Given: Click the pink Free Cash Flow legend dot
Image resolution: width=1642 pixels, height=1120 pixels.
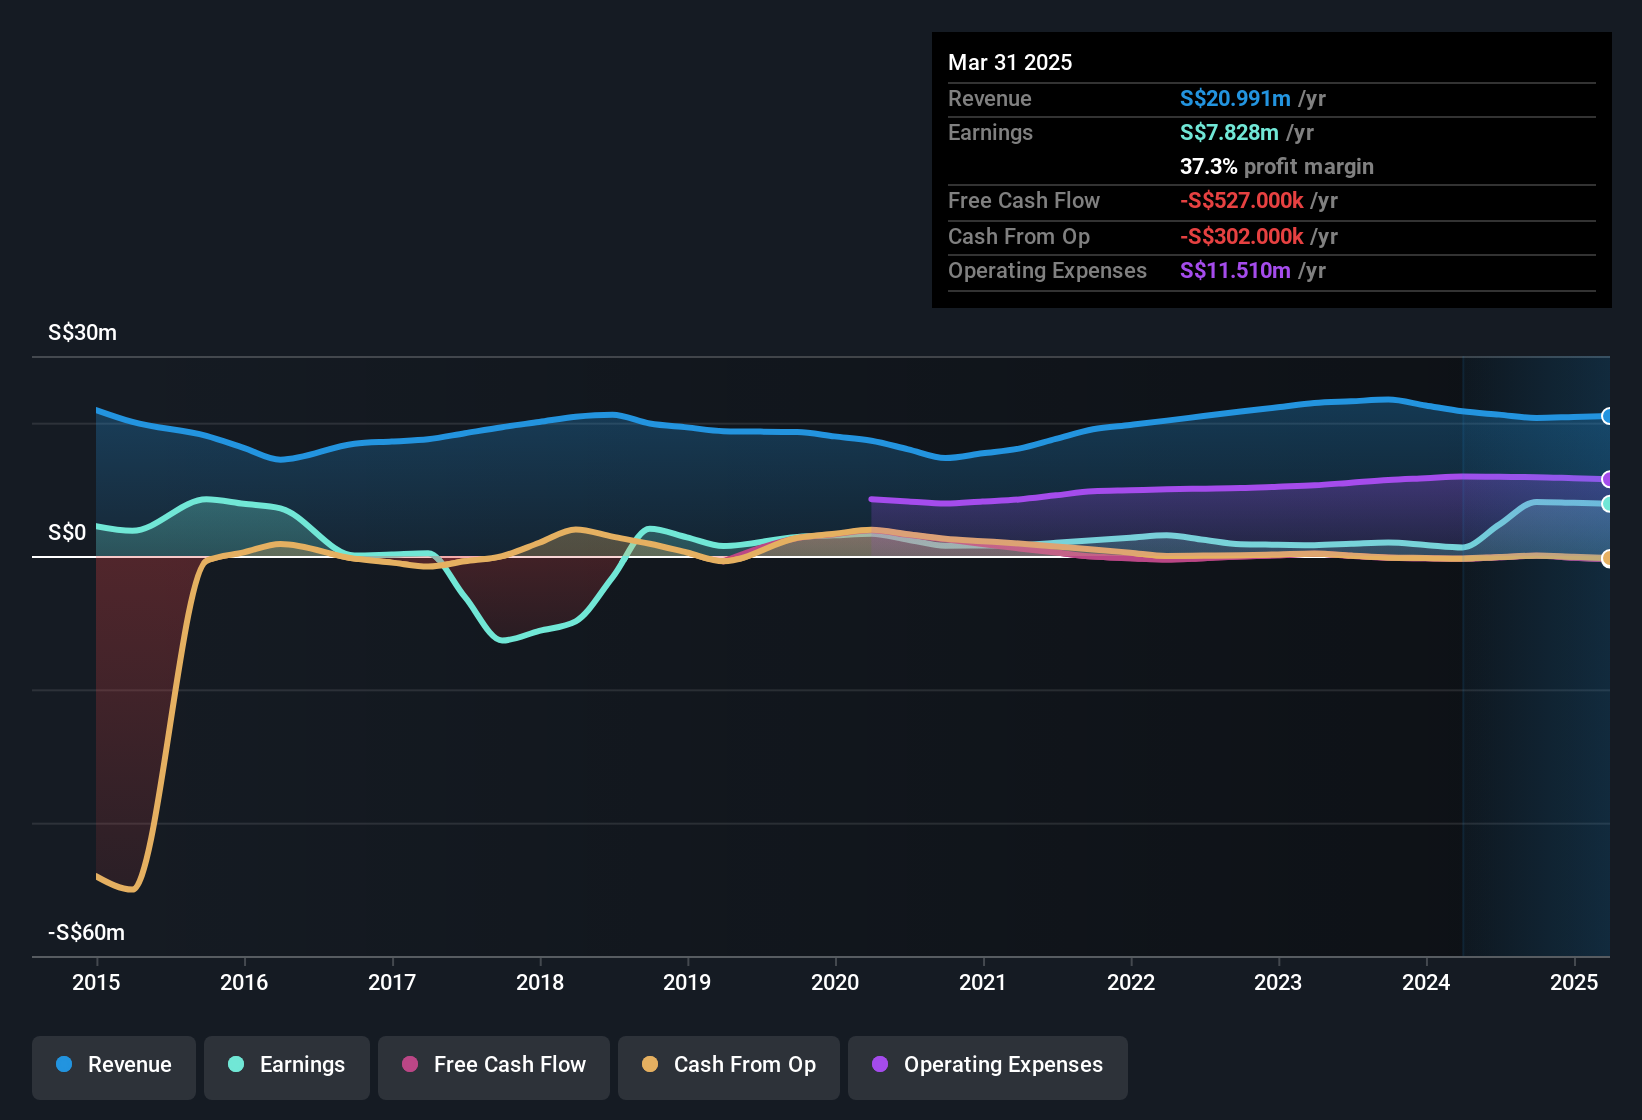Looking at the screenshot, I should pos(409,1065).
